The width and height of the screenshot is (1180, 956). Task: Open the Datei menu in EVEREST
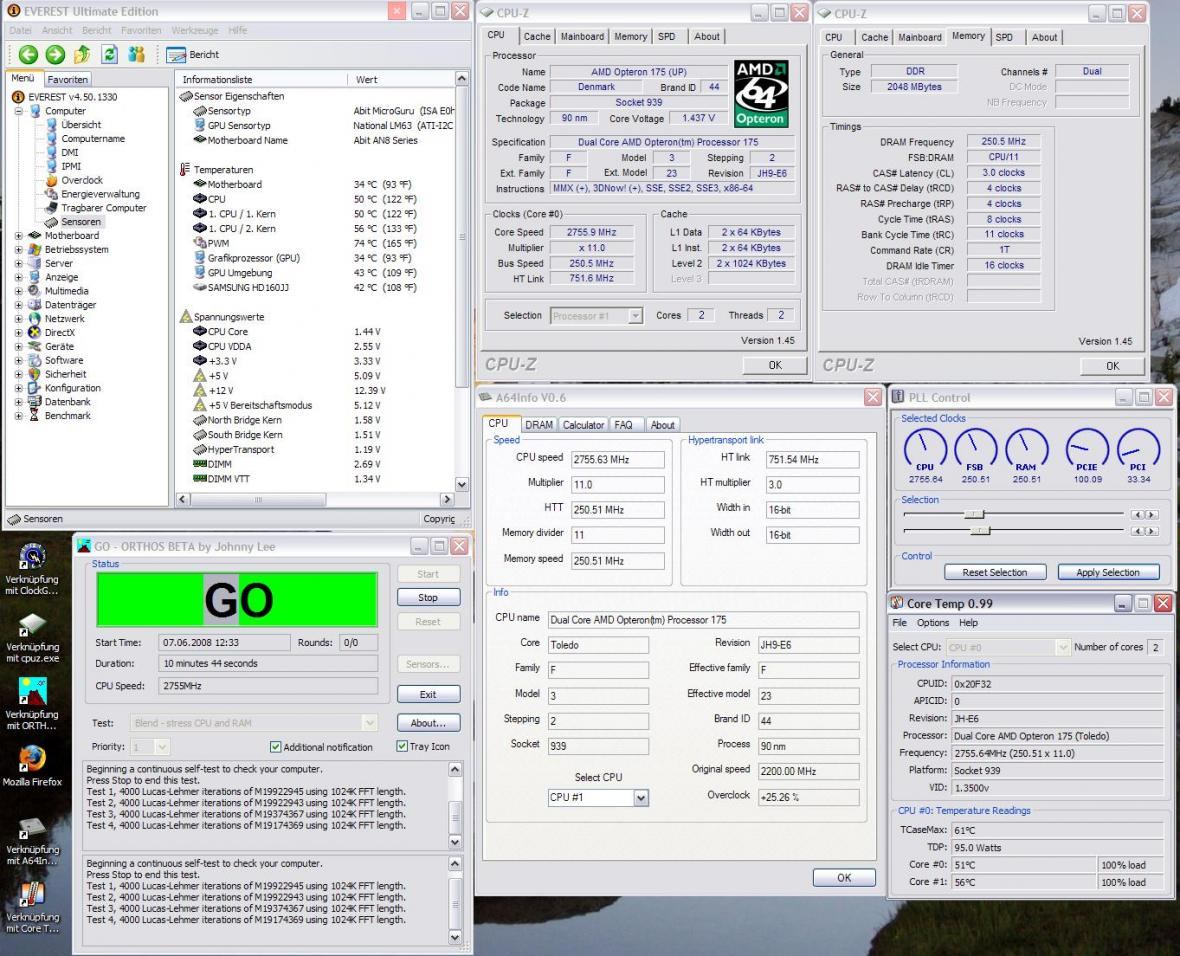[20, 30]
